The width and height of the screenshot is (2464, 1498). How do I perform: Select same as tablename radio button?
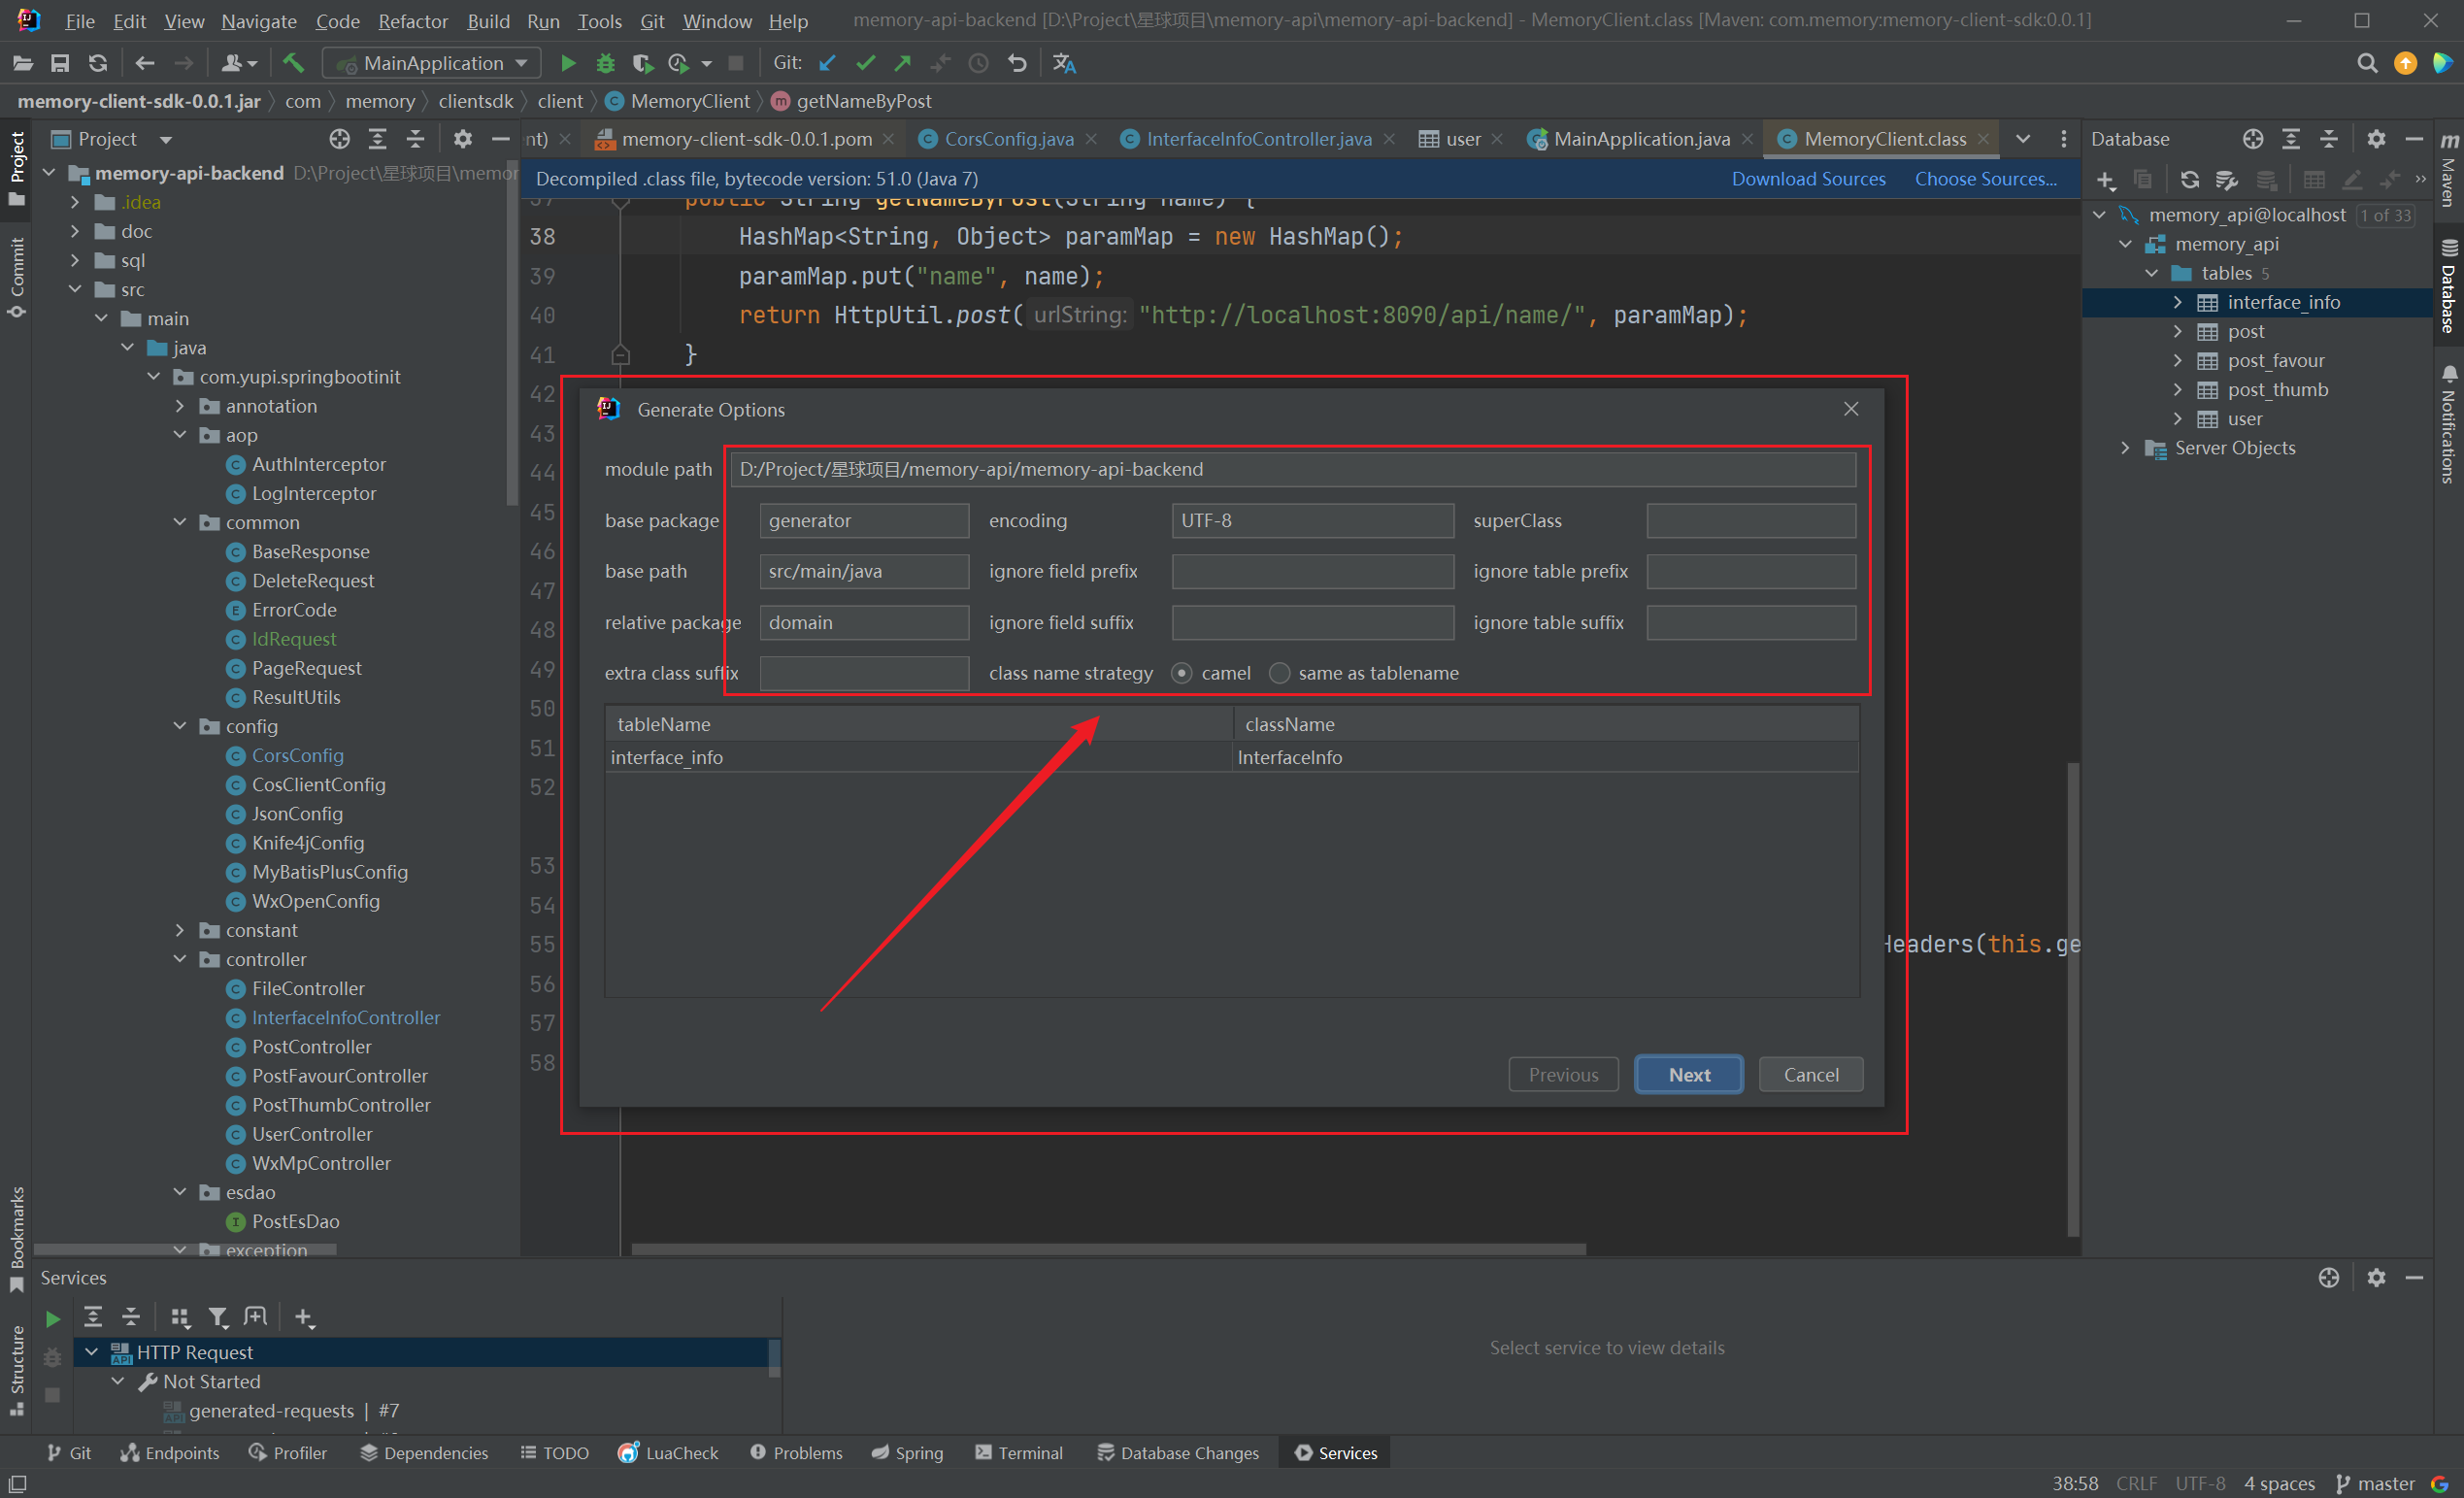[x=1280, y=673]
